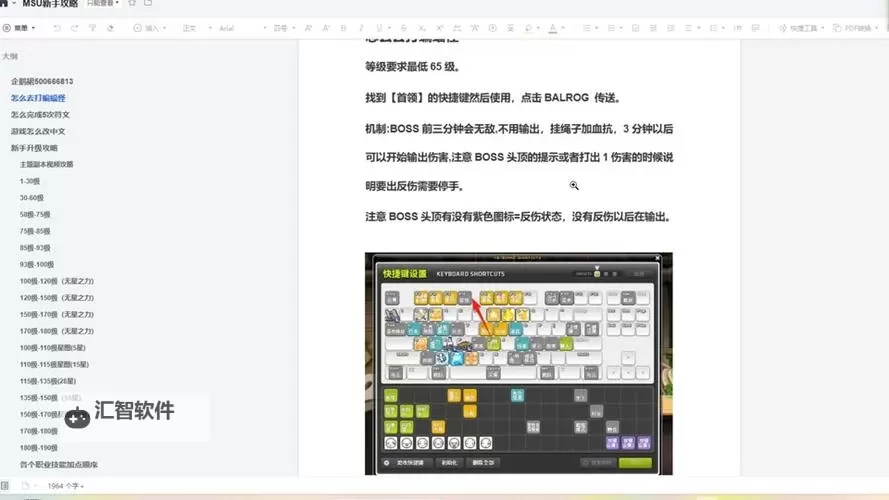889x500 pixels.
Task: Select outline item 170级-180级 (无星之力)
Action: [57, 331]
